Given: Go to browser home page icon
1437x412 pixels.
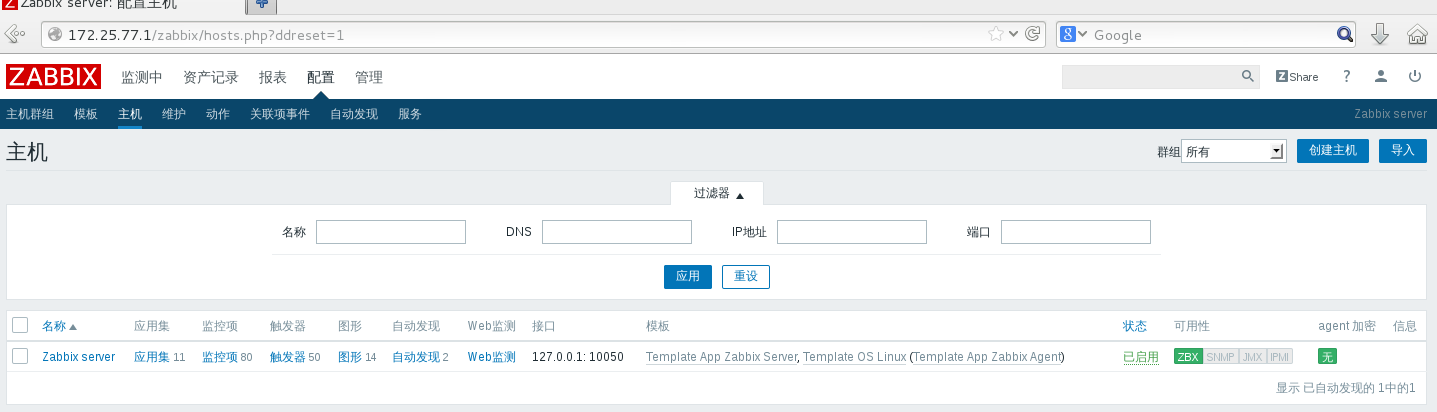Looking at the screenshot, I should click(1417, 34).
